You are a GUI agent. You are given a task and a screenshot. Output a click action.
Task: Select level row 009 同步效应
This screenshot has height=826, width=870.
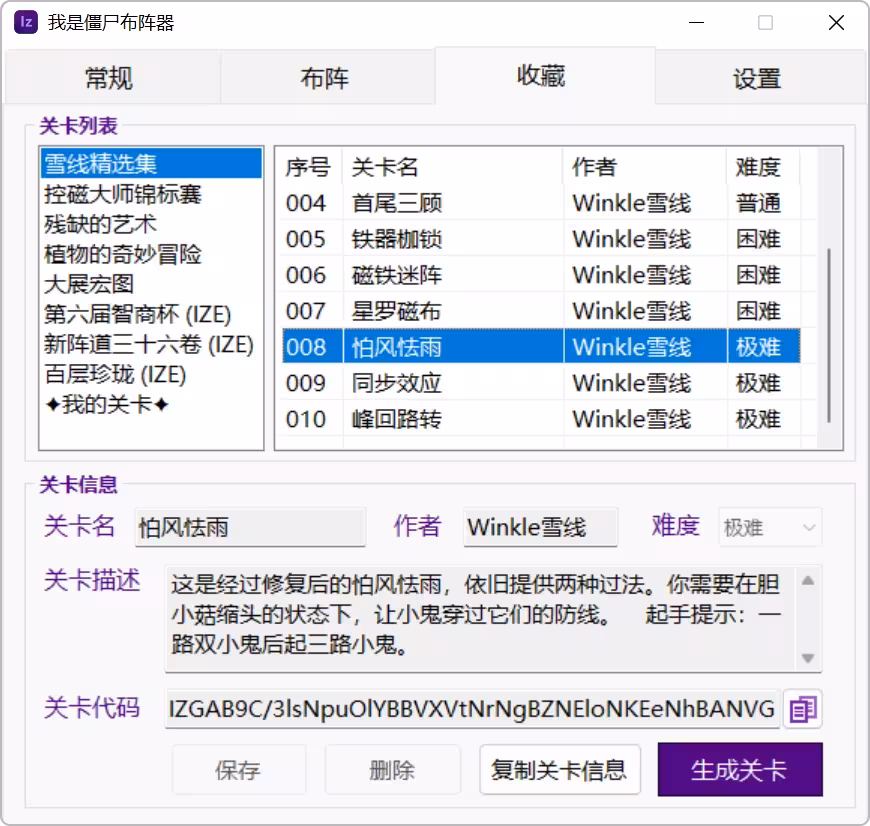tap(541, 383)
